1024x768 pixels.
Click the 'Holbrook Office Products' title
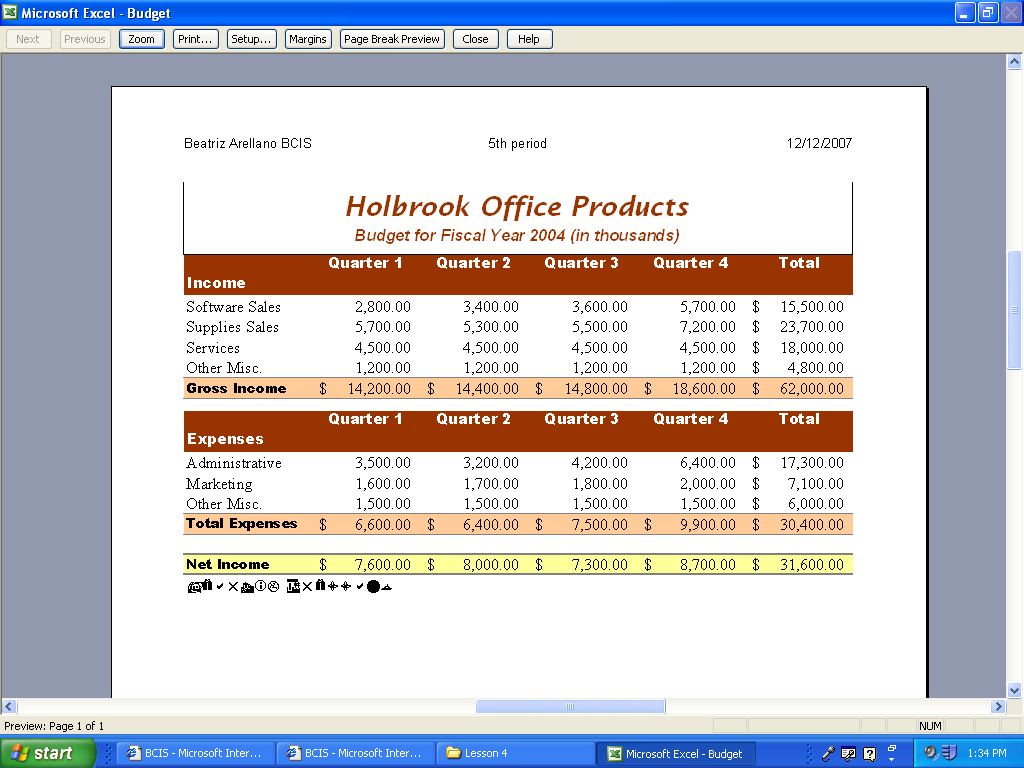(517, 206)
